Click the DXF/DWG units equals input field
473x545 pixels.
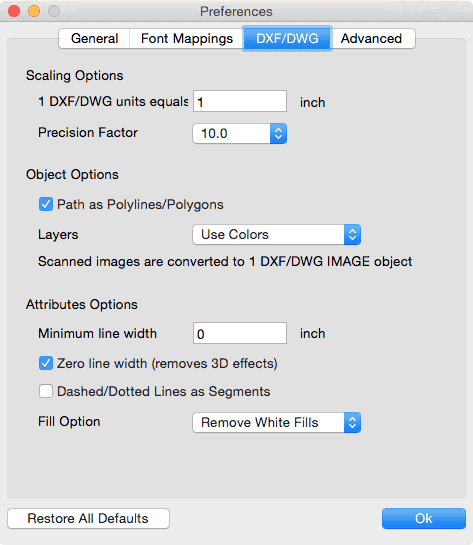pos(240,101)
